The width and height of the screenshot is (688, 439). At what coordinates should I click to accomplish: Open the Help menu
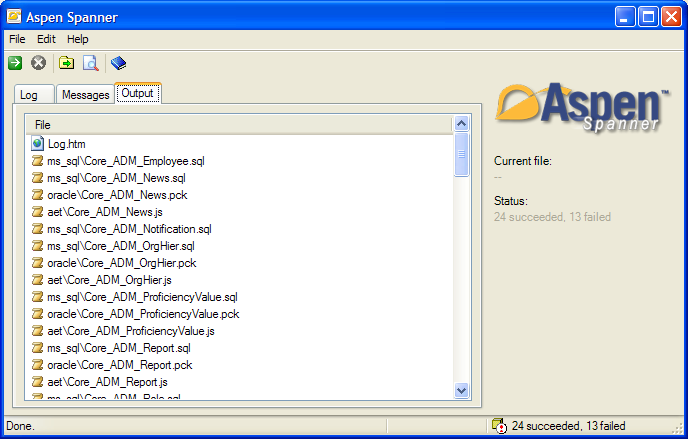click(x=78, y=39)
